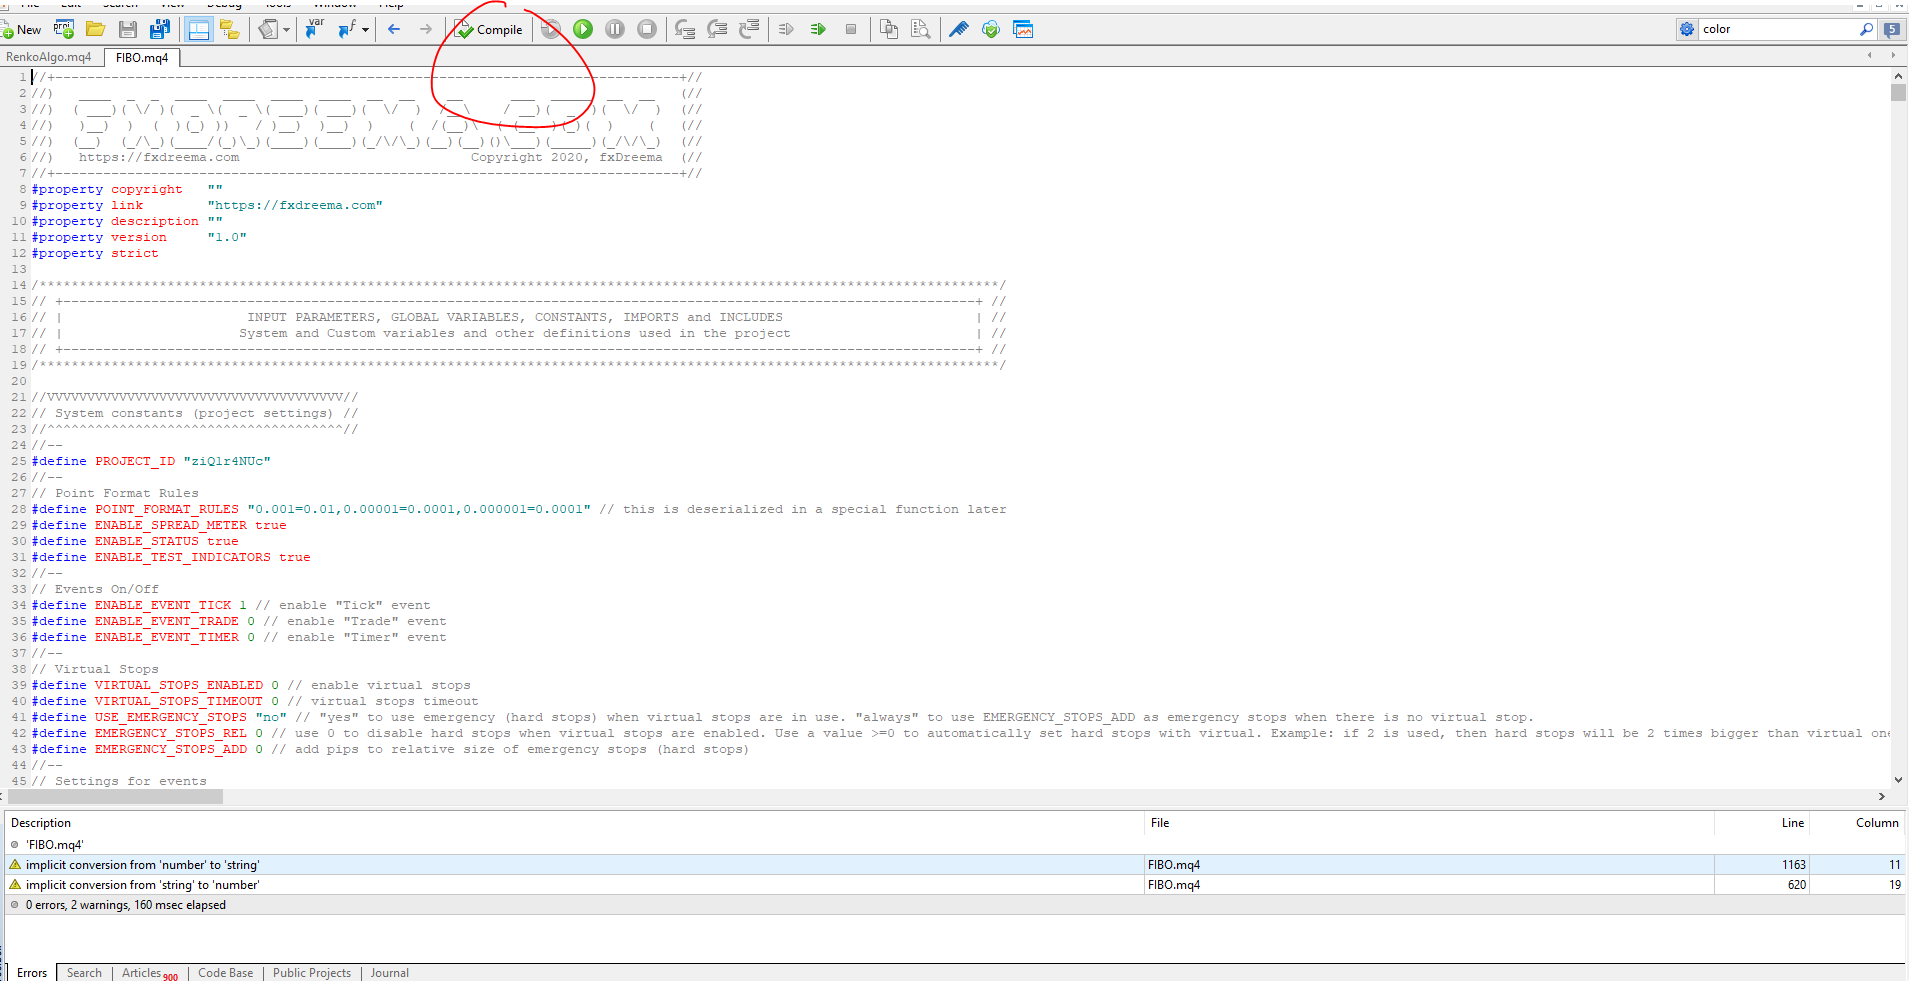Click the horizontal scrollbar thumb of editor
Image resolution: width=1909 pixels, height=981 pixels.
click(x=115, y=797)
